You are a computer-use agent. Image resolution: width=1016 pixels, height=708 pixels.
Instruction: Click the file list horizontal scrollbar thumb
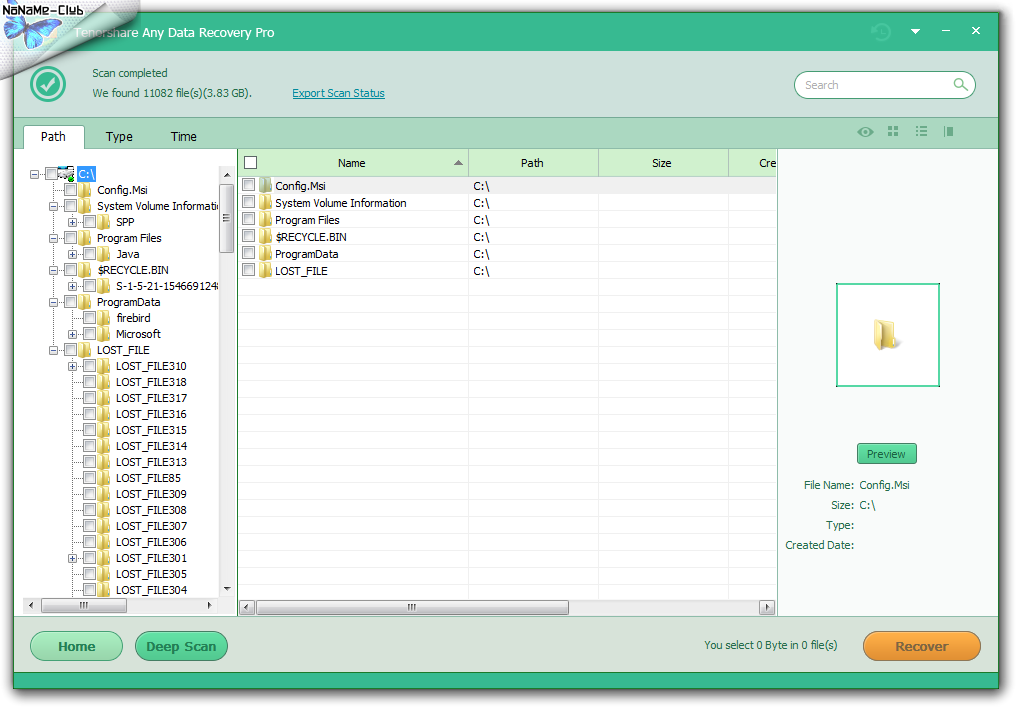coord(410,607)
